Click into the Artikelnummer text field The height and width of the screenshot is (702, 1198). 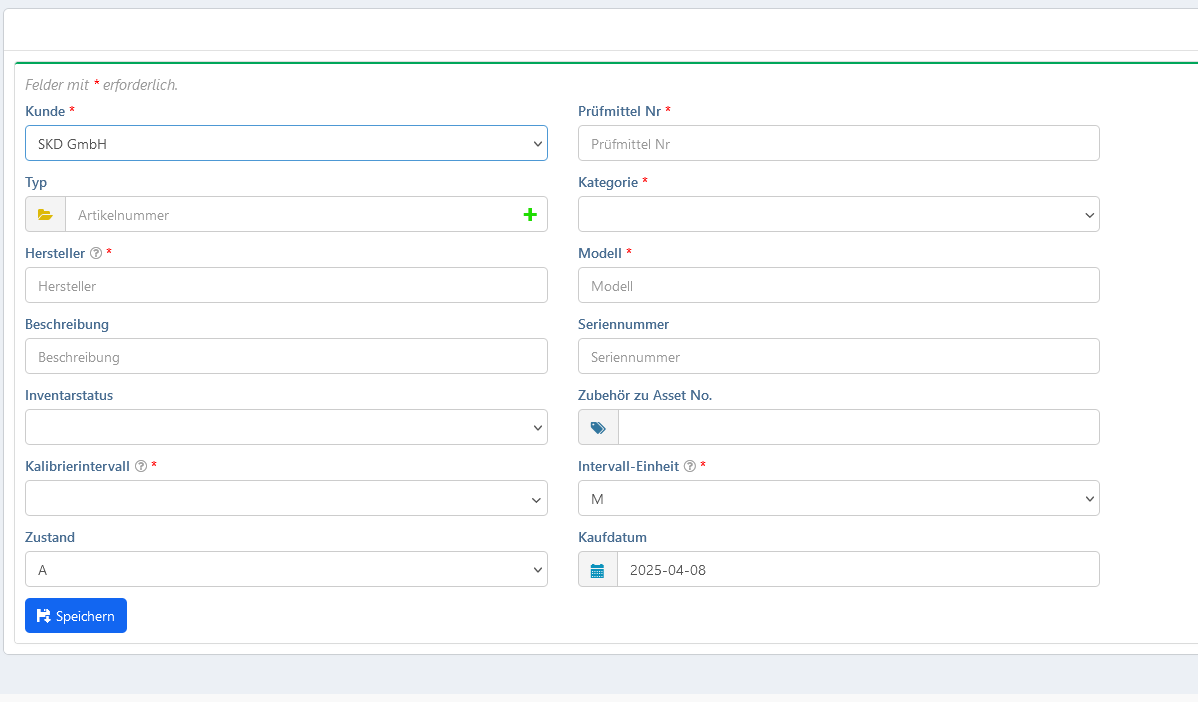290,214
